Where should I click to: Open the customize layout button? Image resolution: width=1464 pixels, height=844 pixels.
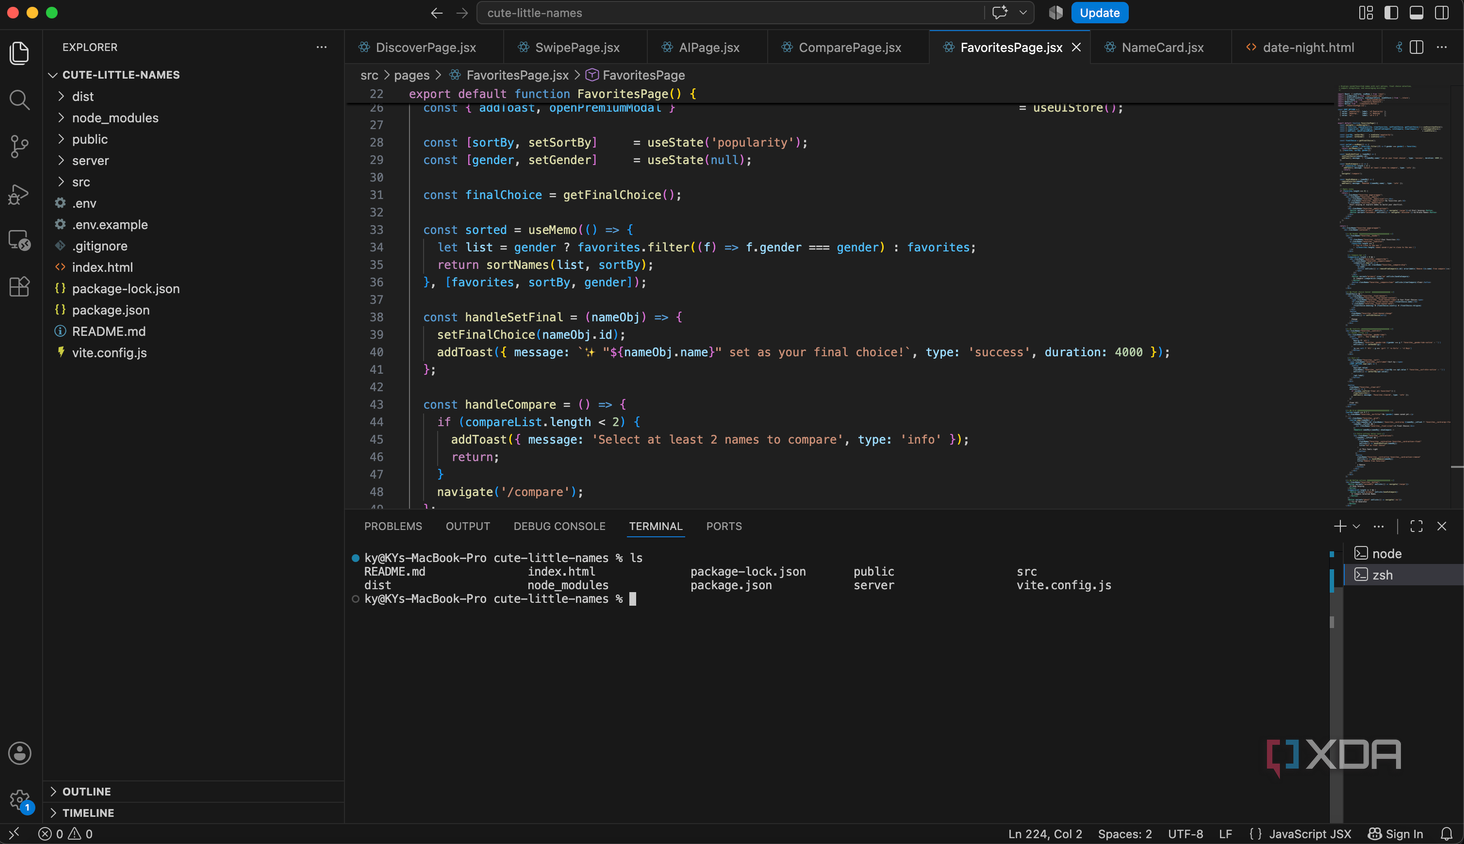pos(1366,13)
